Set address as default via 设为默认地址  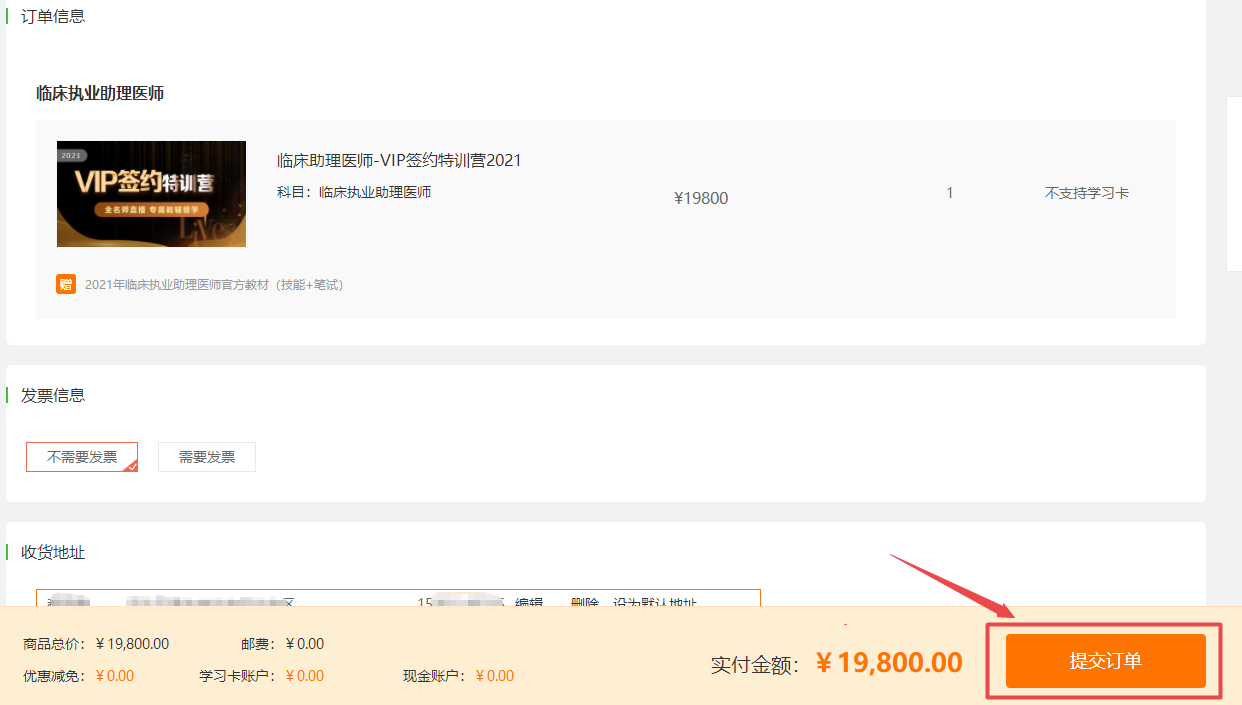tap(655, 603)
